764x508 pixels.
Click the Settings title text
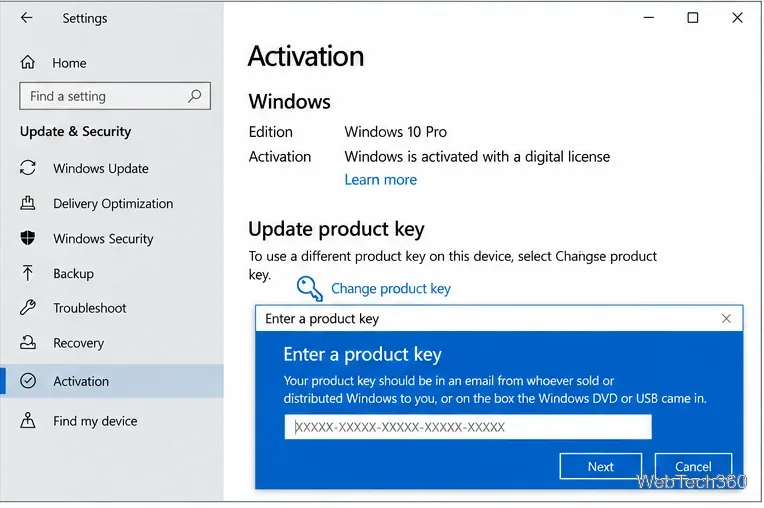point(85,19)
